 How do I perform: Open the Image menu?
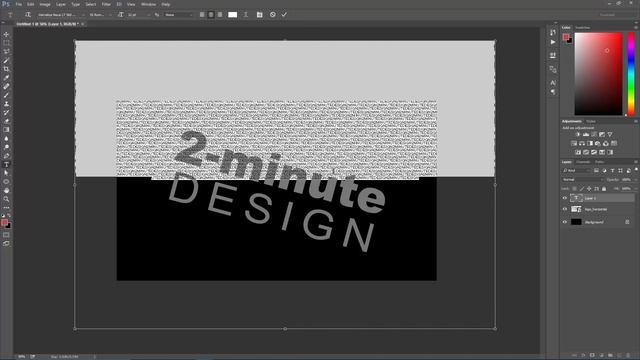pyautogui.click(x=45, y=4)
